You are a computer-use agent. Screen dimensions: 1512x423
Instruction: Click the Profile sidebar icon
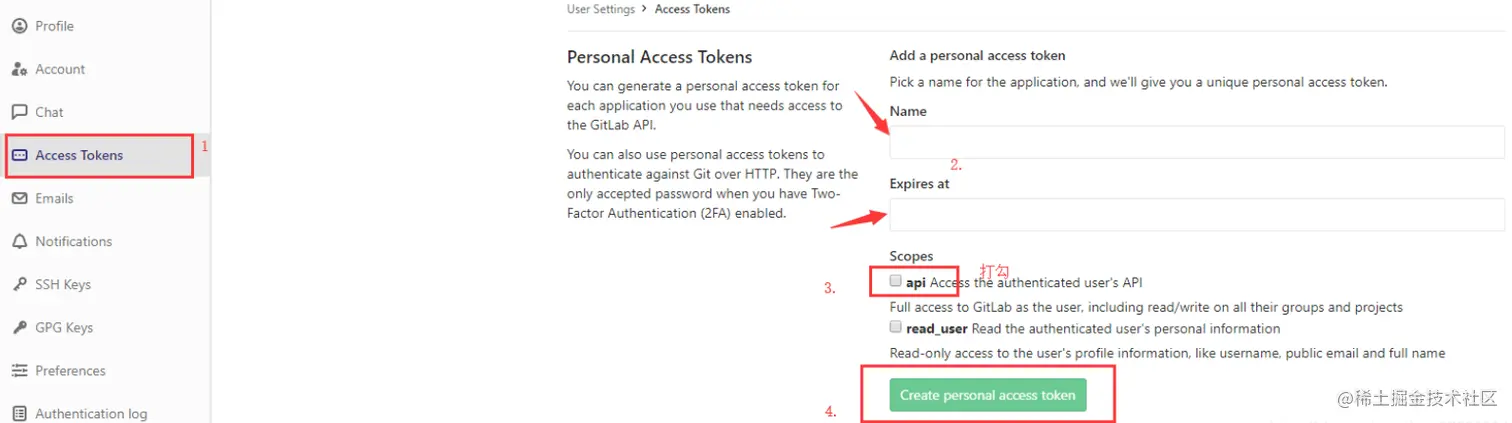click(19, 26)
